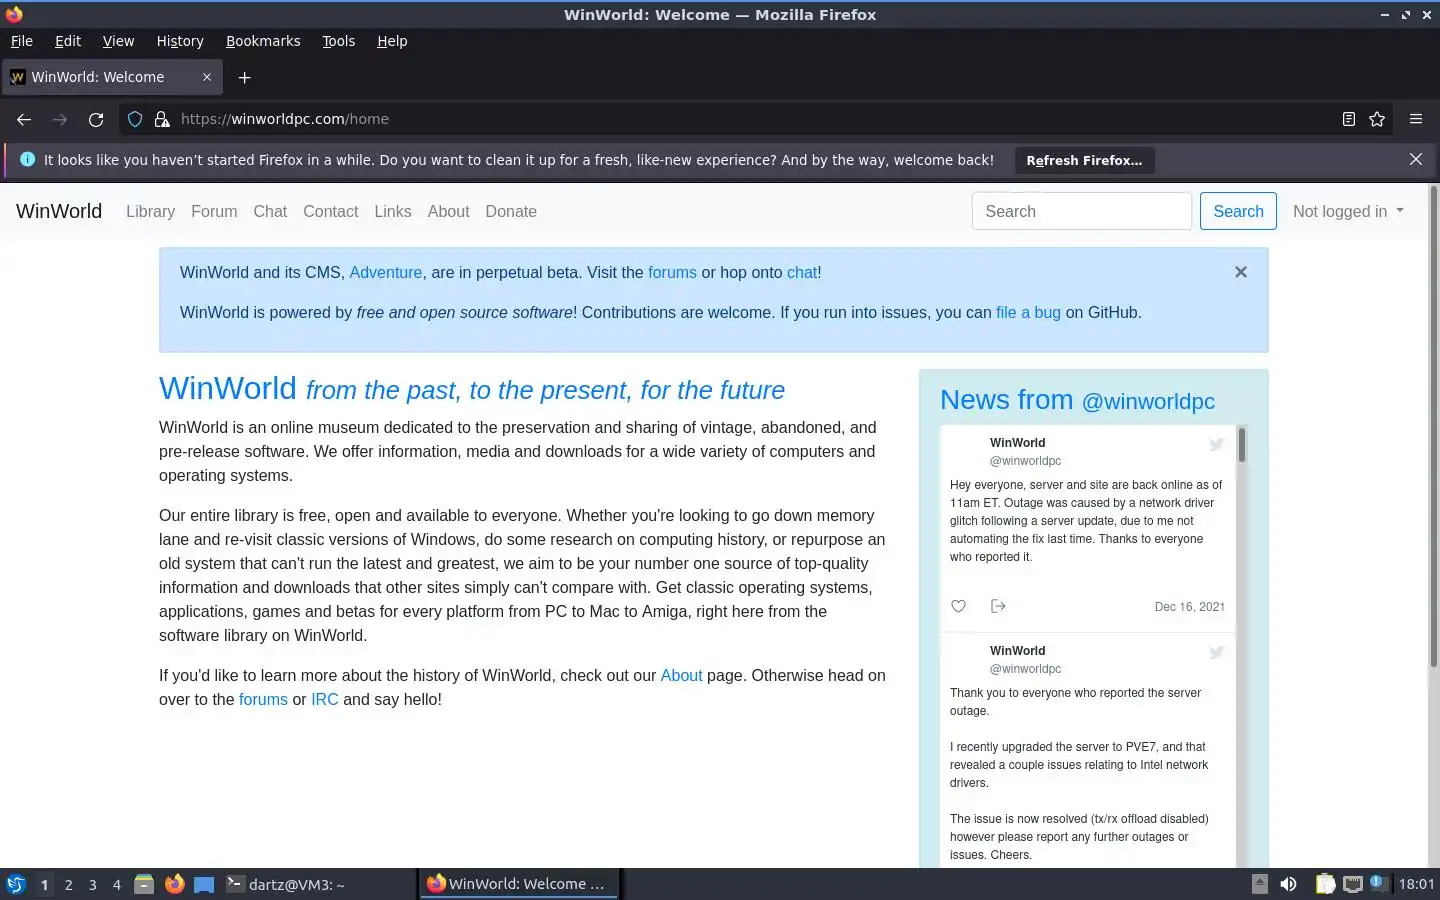The height and width of the screenshot is (900, 1440).
Task: Click the 18:01 clock
Action: [1416, 884]
